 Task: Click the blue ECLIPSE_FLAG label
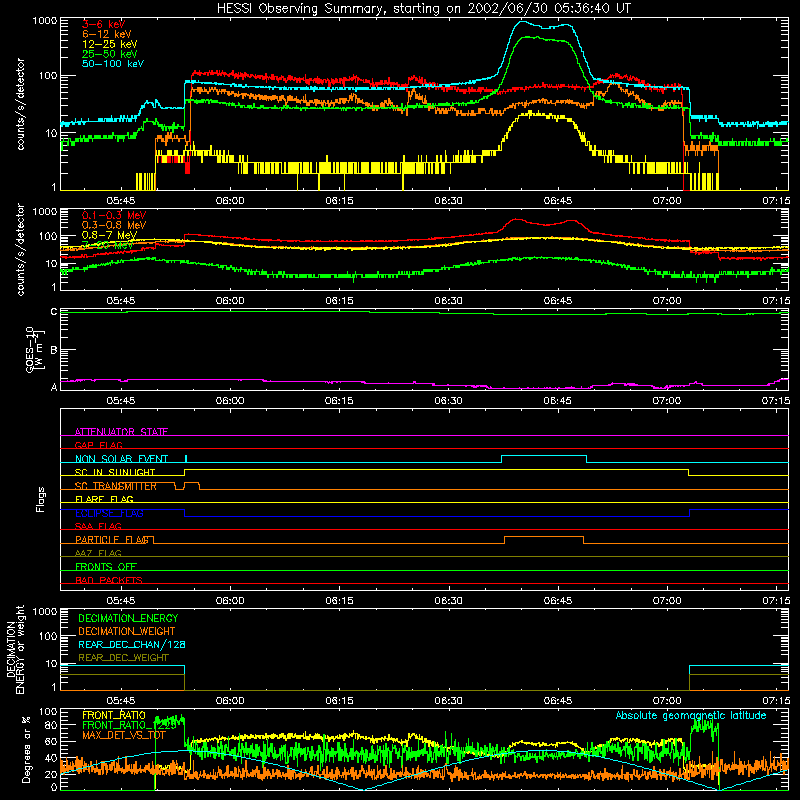point(109,513)
